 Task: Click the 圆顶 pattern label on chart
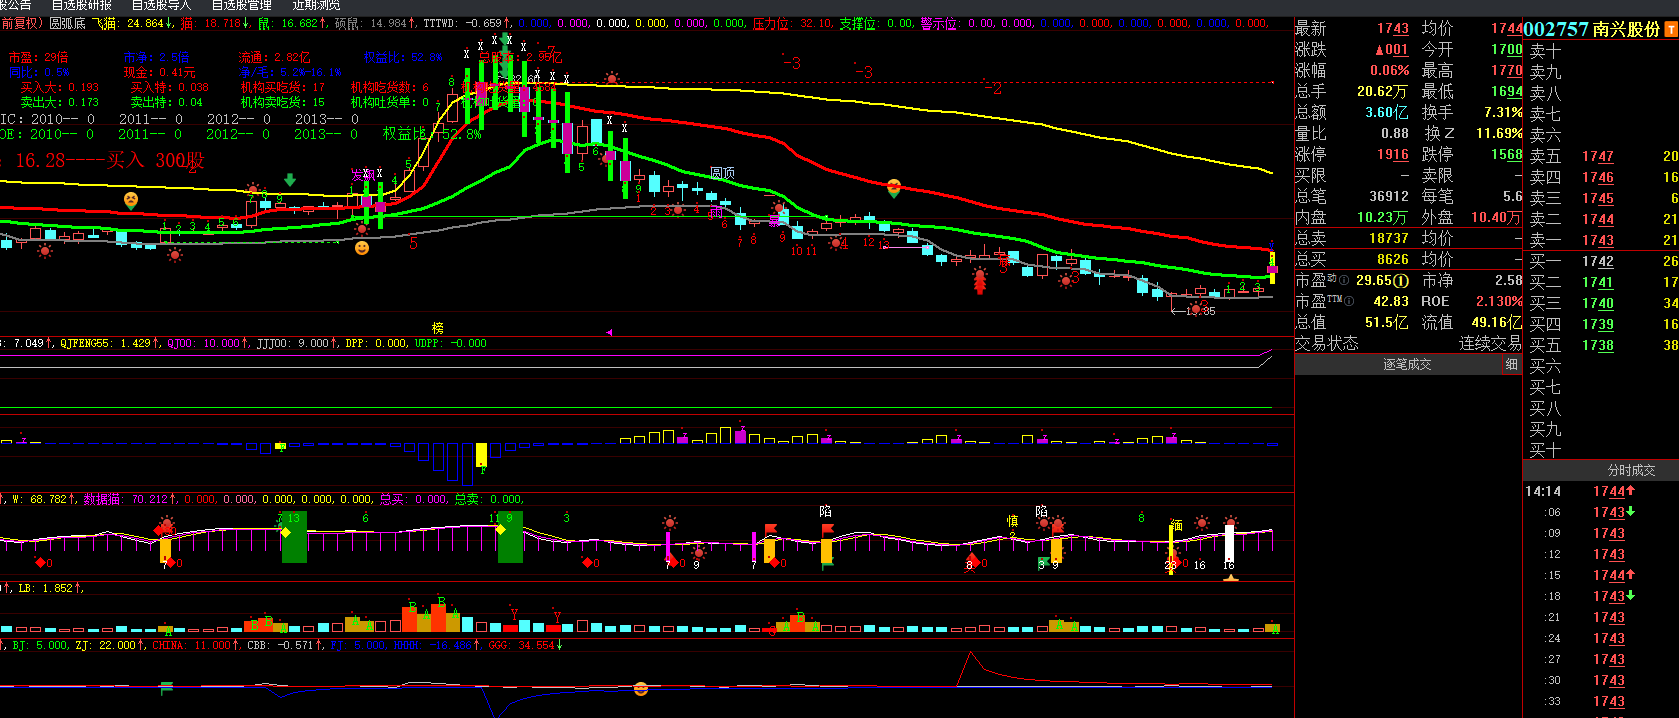pyautogui.click(x=722, y=173)
